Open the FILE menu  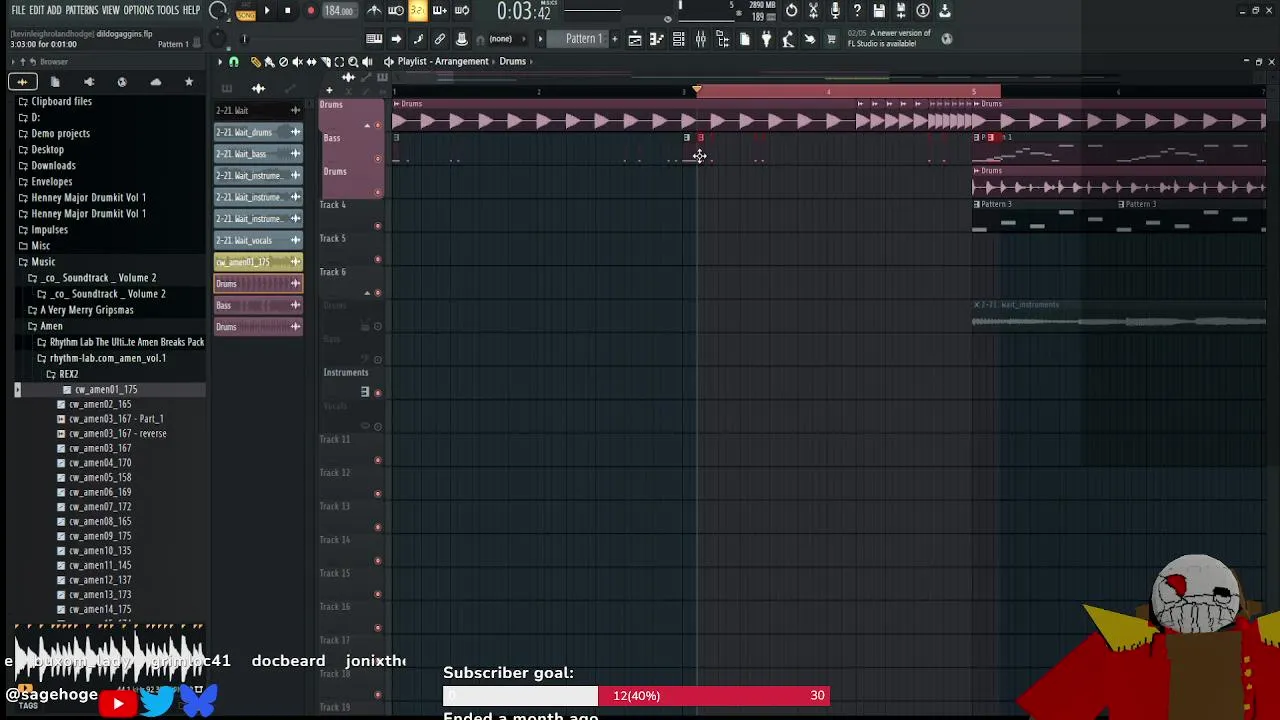18,11
